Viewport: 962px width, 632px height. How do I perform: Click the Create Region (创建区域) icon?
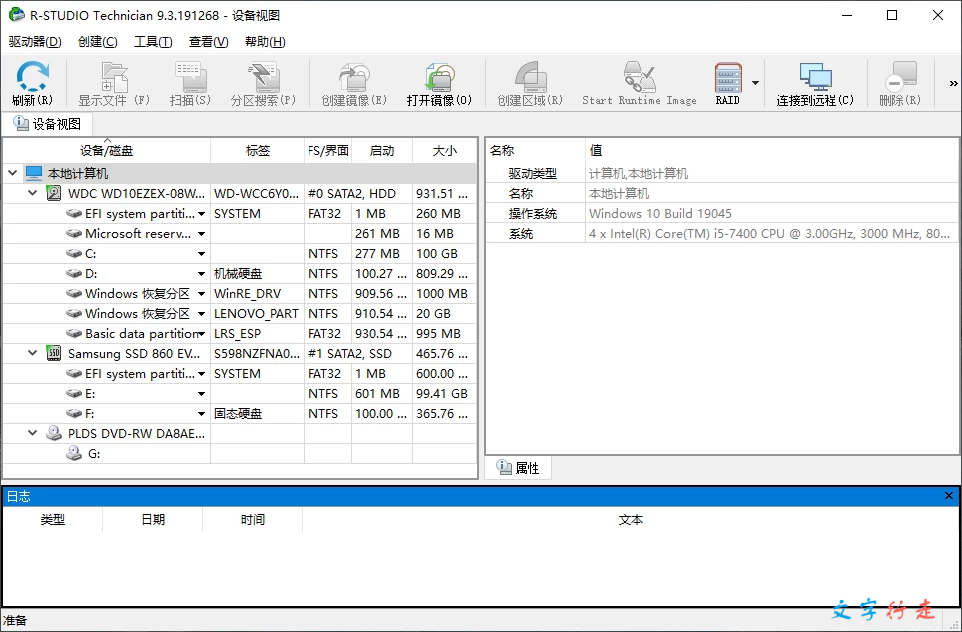click(x=530, y=77)
